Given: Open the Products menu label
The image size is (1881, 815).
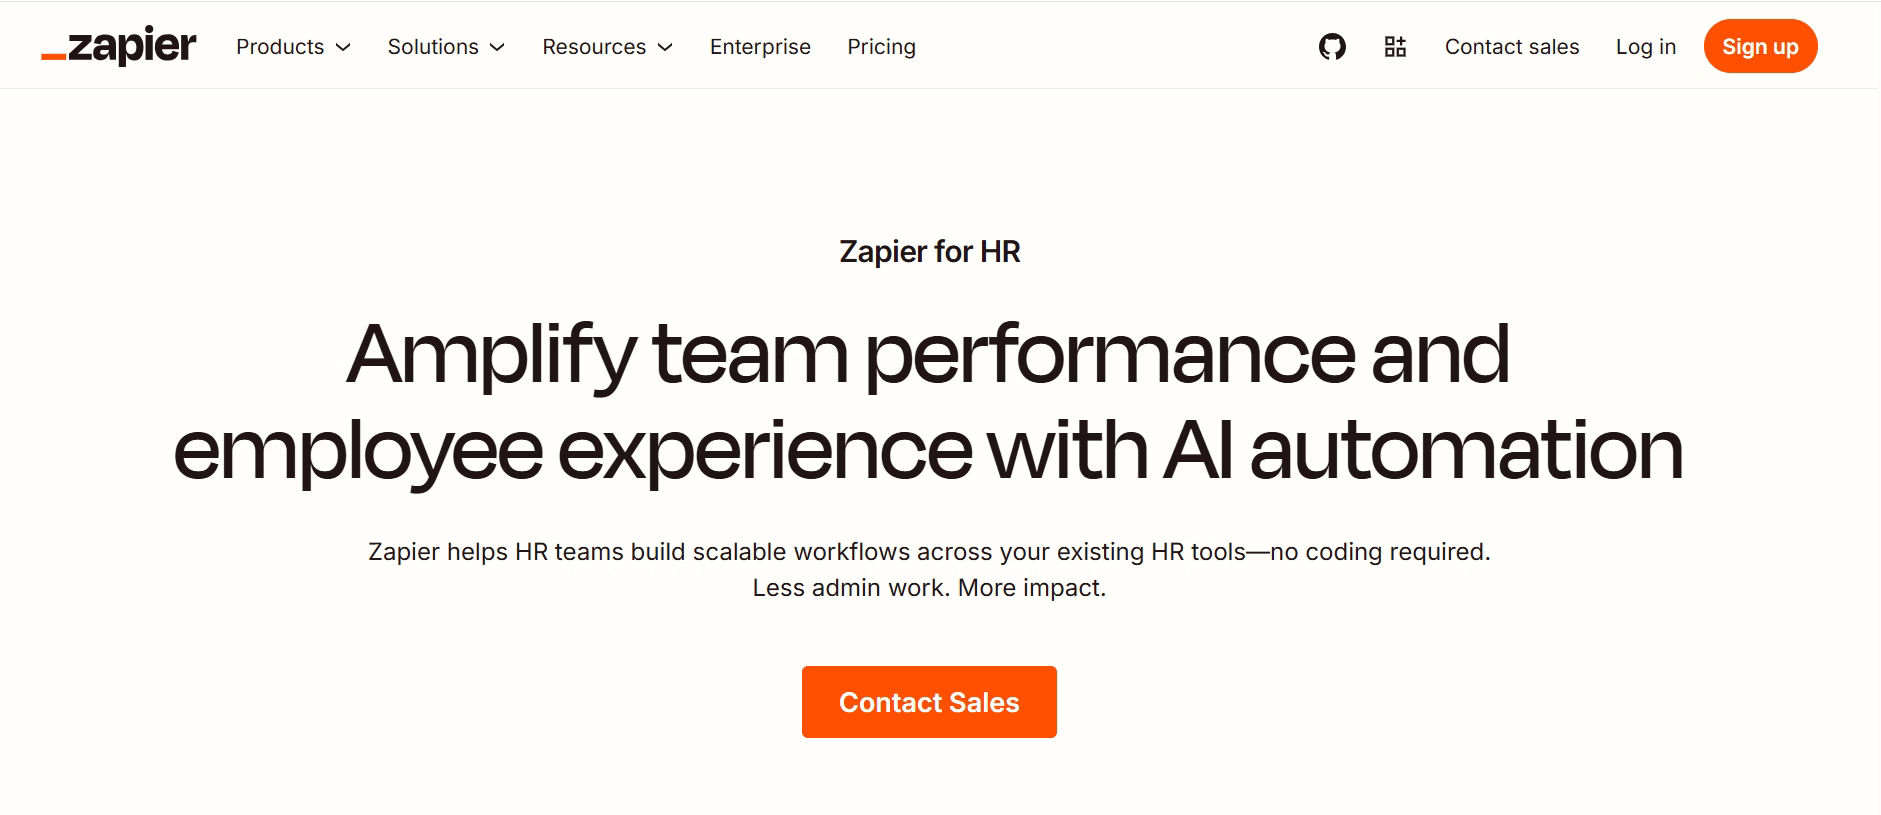Looking at the screenshot, I should 280,47.
